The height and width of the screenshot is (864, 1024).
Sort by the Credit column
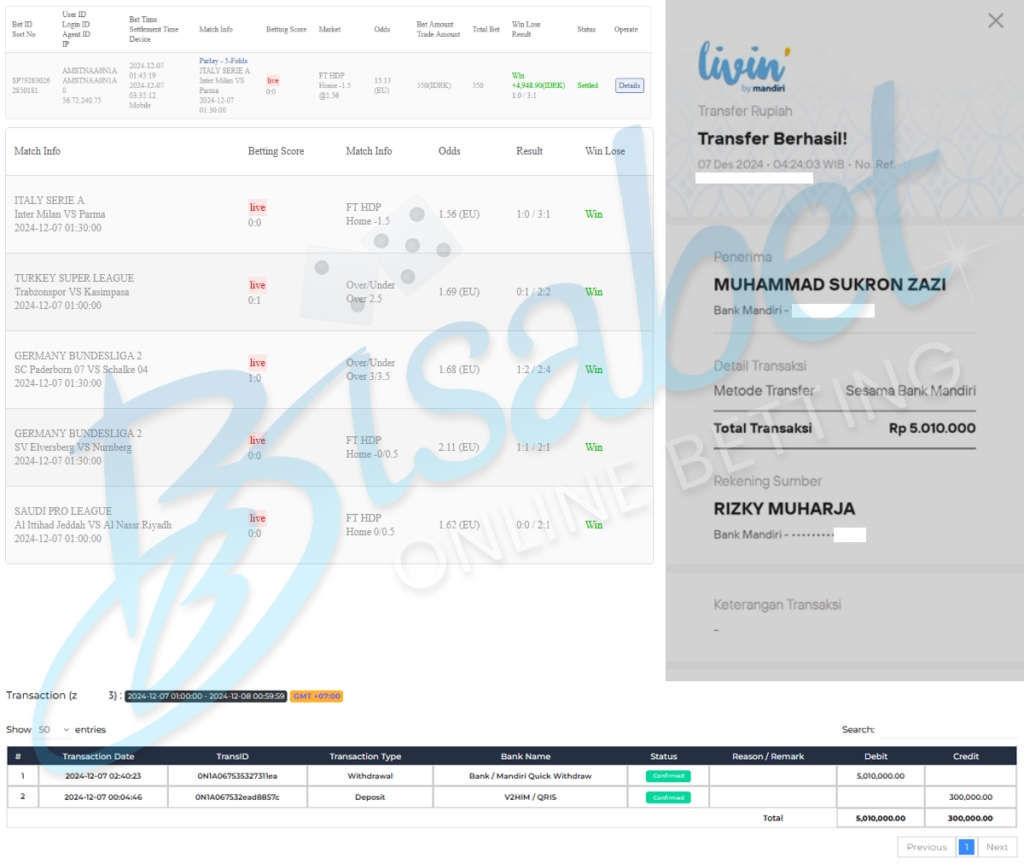966,756
